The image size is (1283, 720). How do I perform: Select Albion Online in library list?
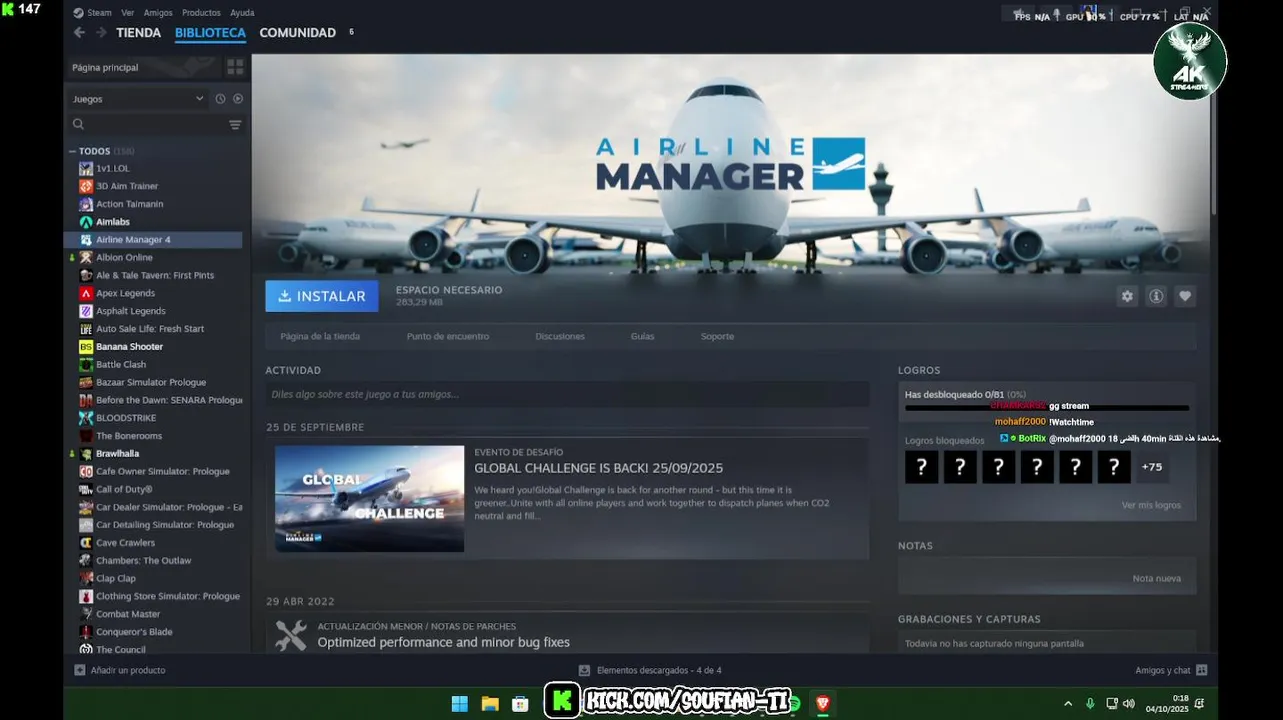(124, 257)
